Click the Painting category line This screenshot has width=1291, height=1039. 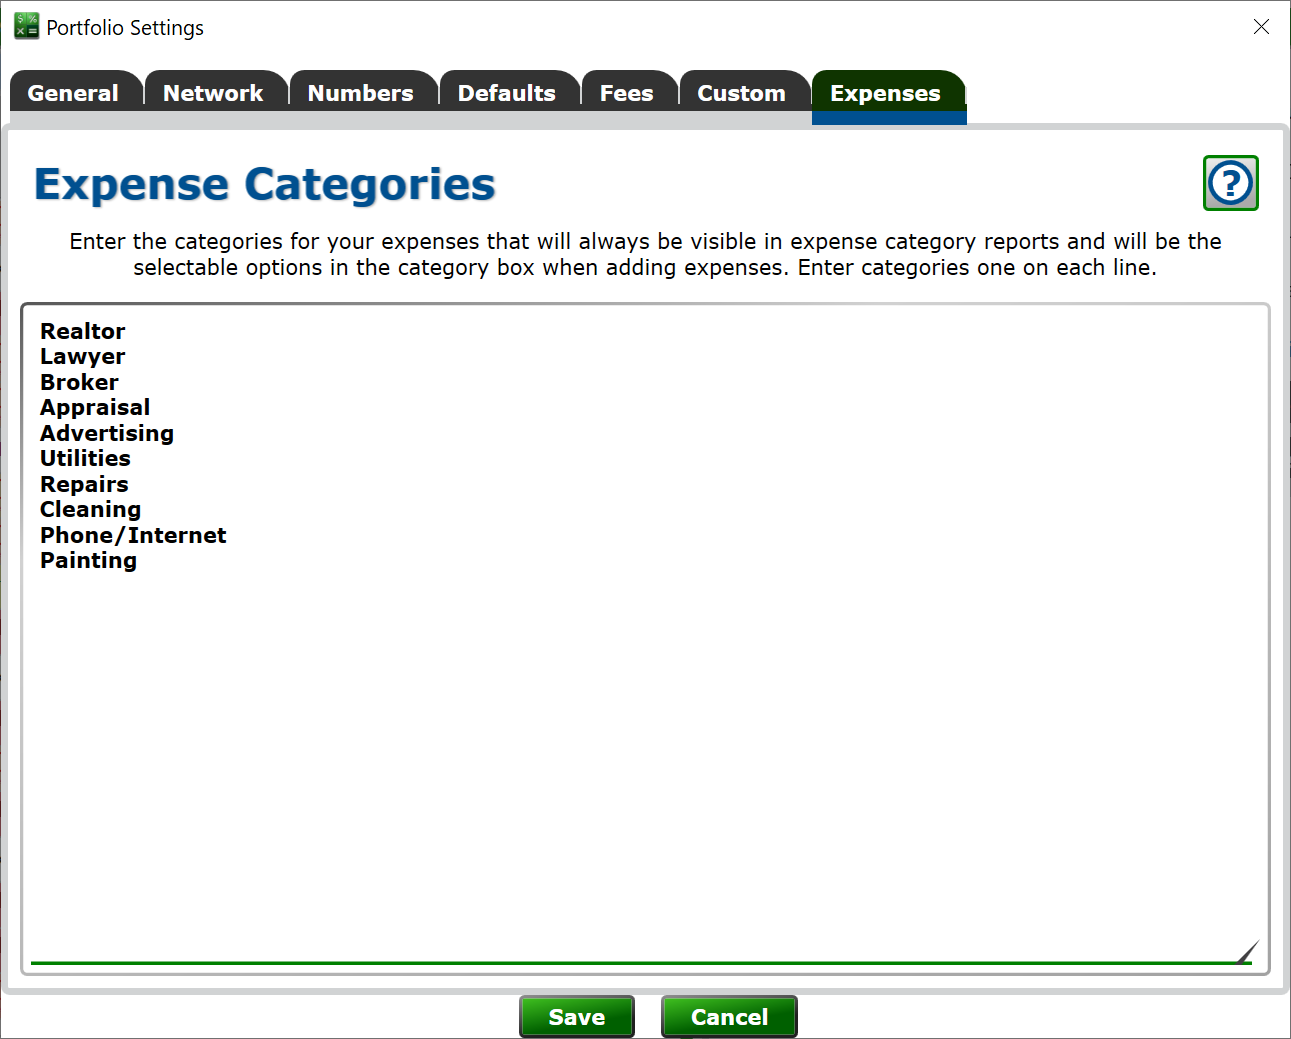88,560
